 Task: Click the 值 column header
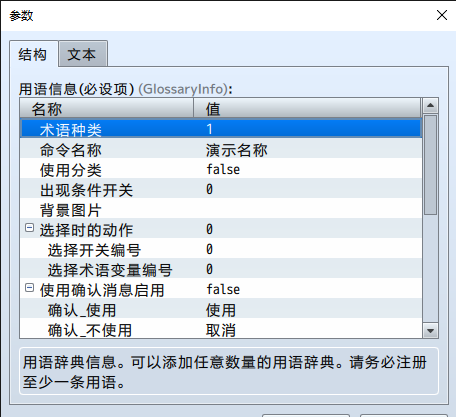point(307,108)
